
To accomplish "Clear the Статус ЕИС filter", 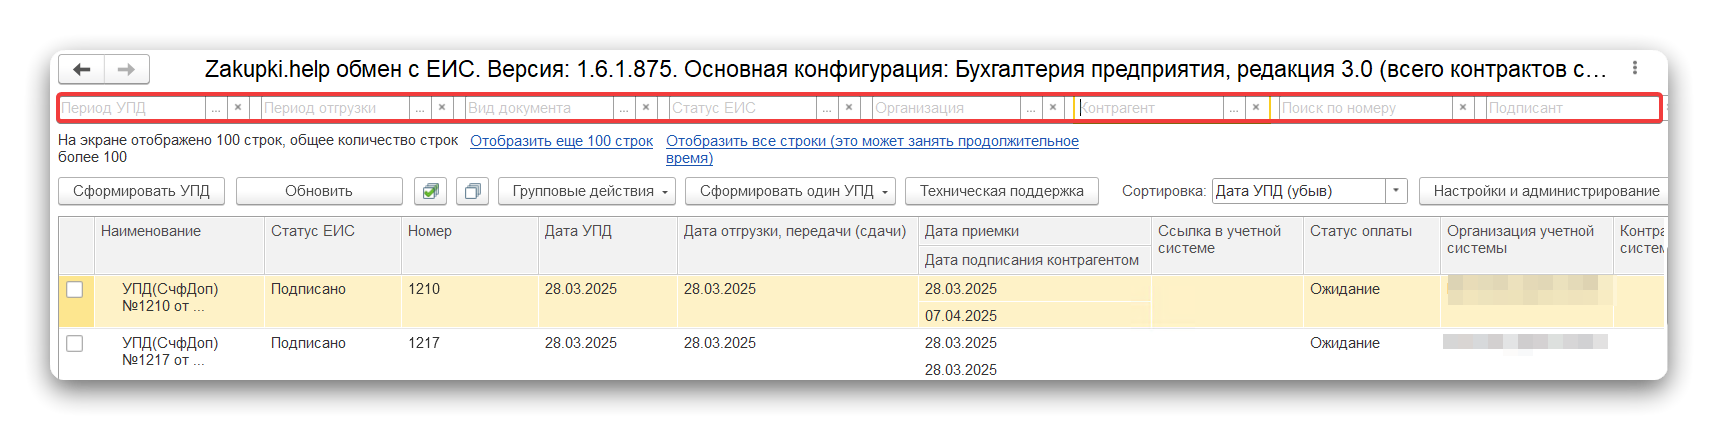I will 849,108.
